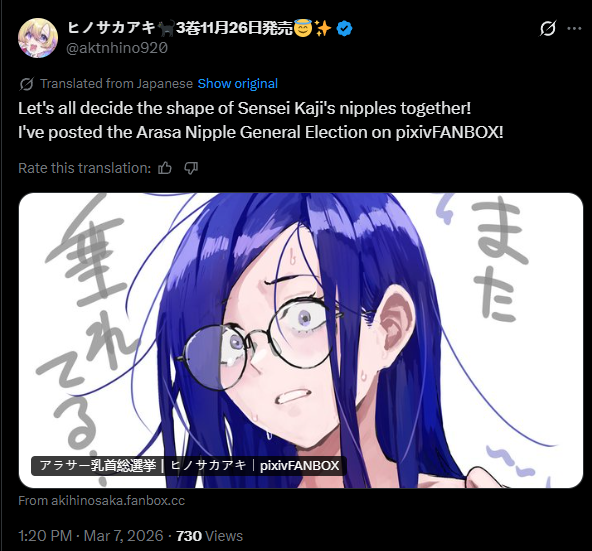Click the blue verified badge
The width and height of the screenshot is (592, 551).
click(344, 29)
